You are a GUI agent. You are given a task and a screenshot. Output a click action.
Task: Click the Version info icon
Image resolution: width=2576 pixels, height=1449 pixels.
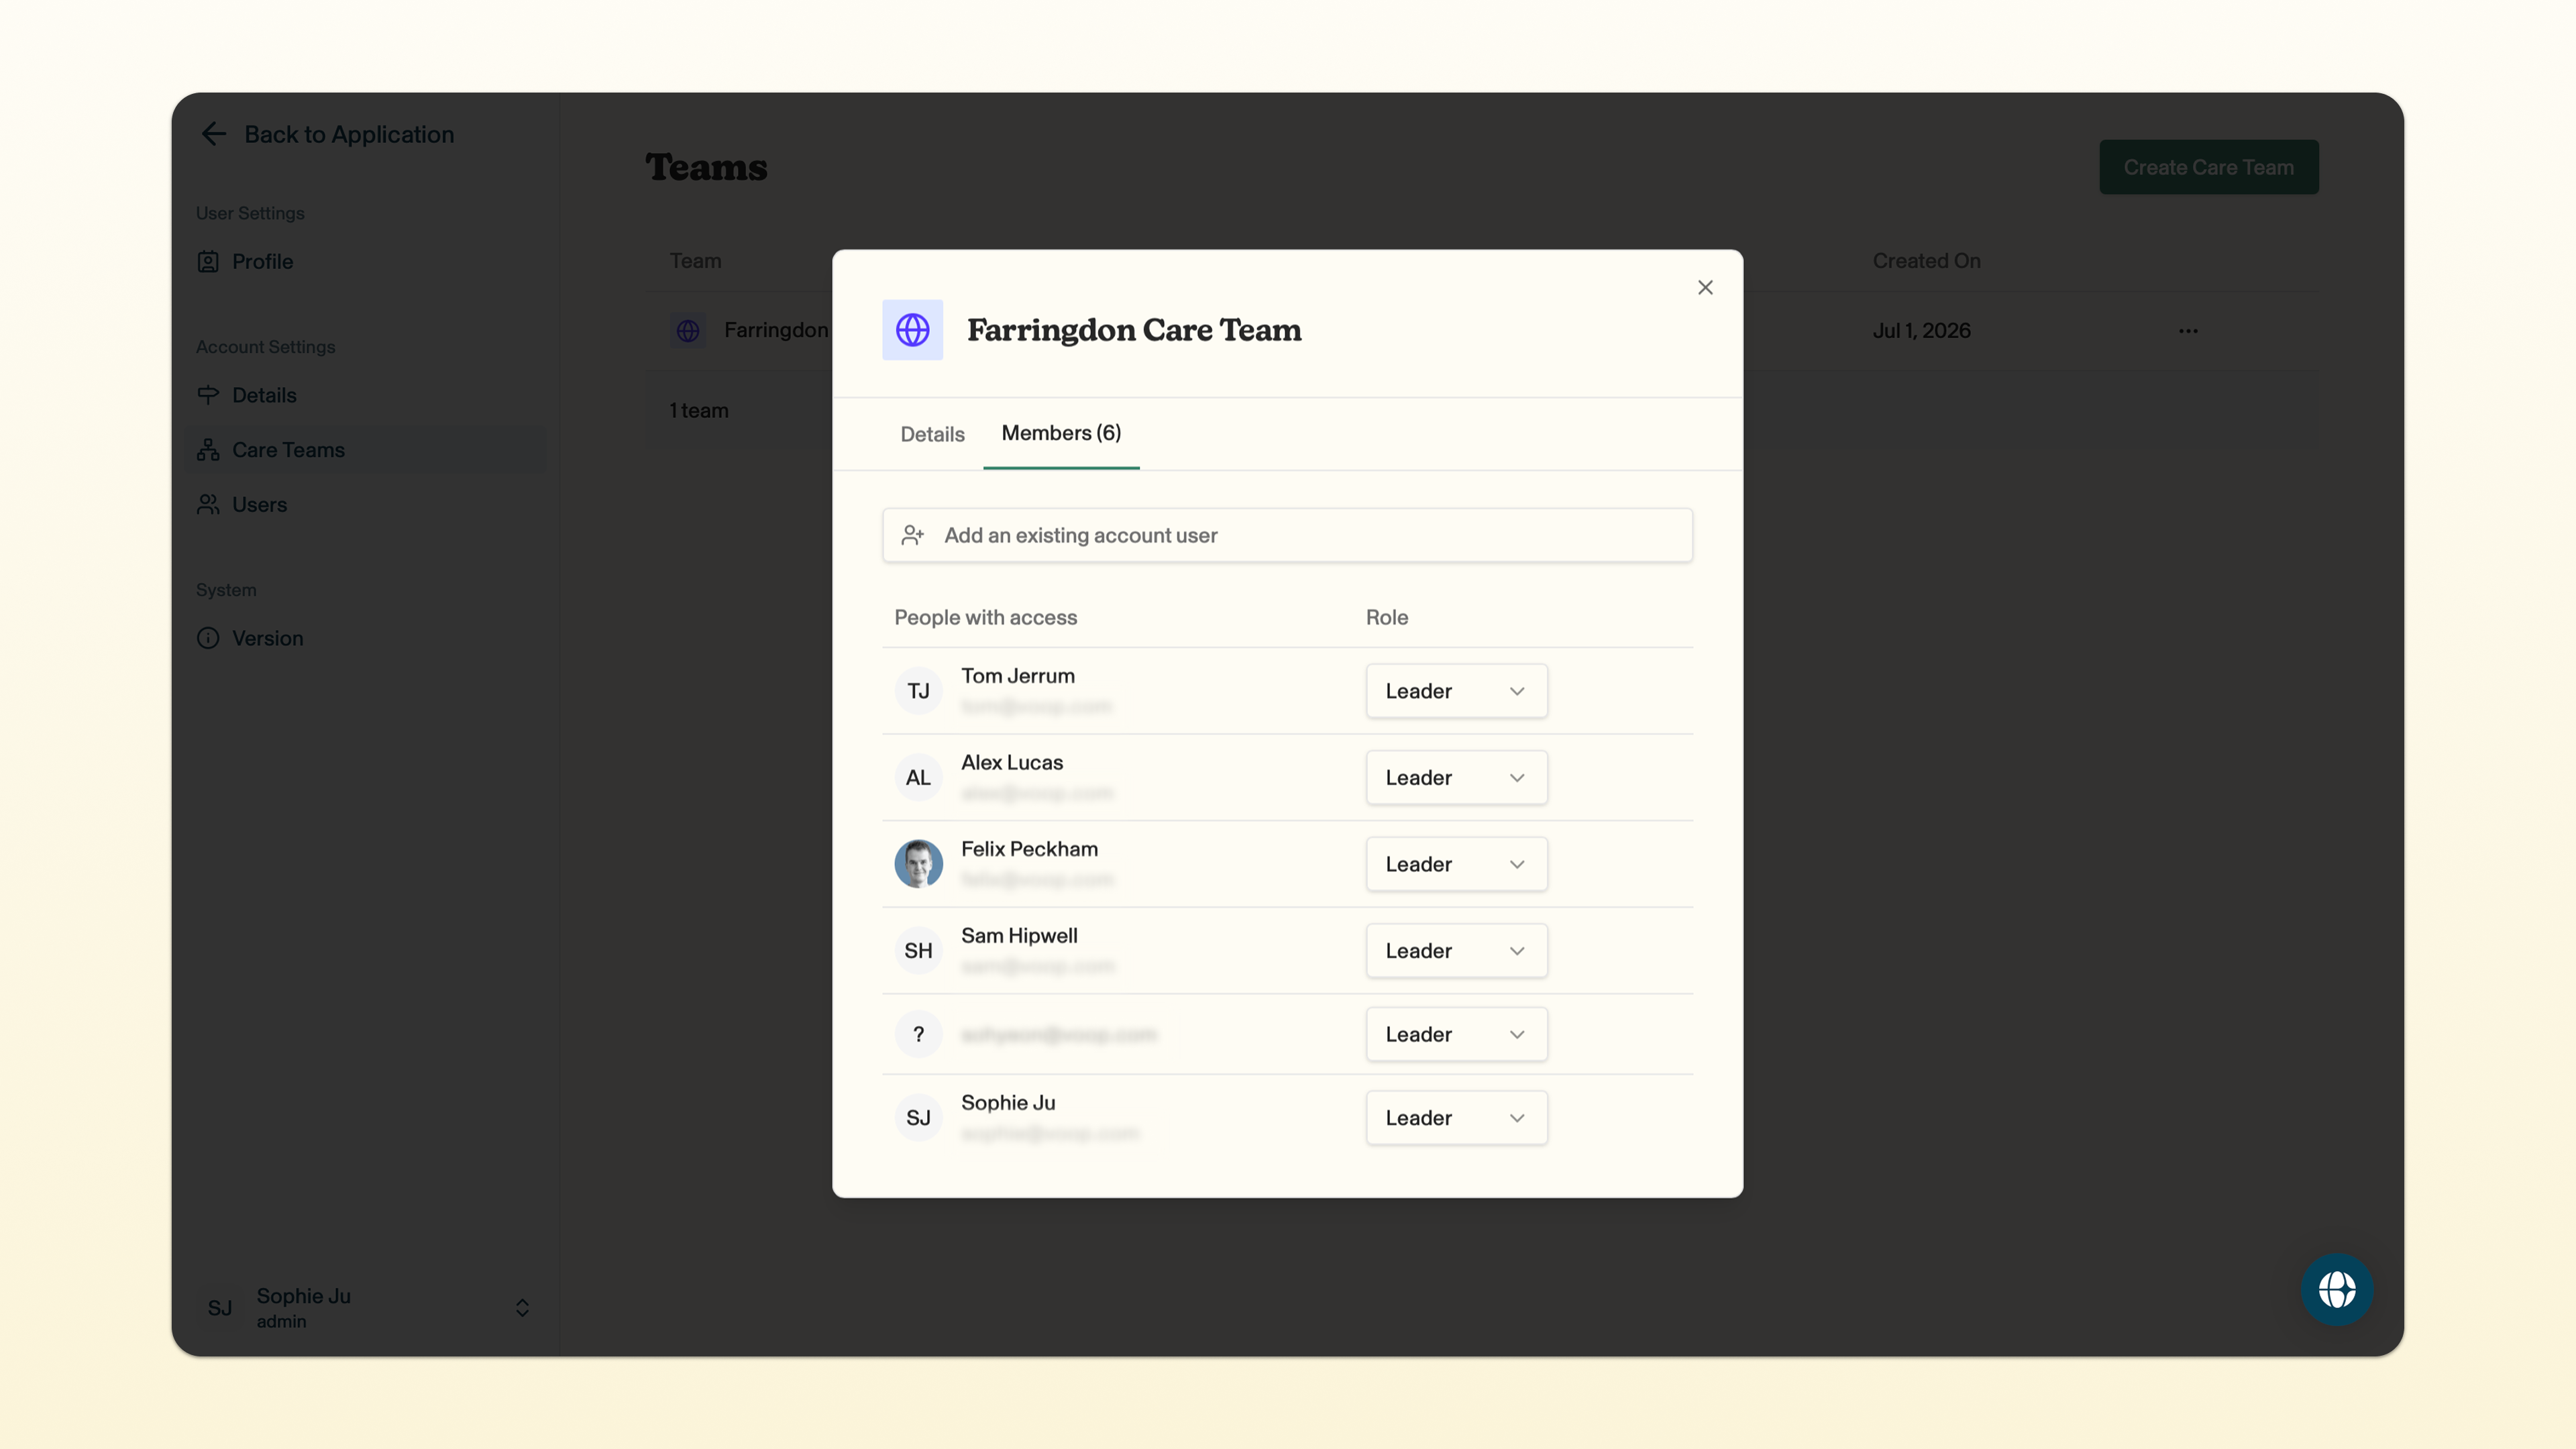coord(208,638)
